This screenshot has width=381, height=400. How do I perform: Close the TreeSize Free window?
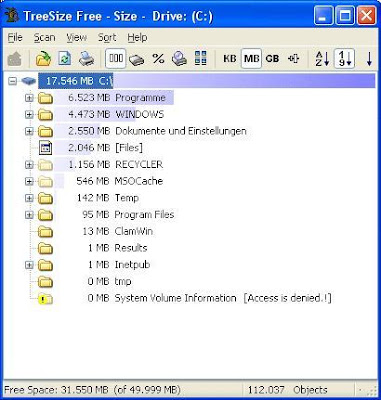(x=367, y=16)
